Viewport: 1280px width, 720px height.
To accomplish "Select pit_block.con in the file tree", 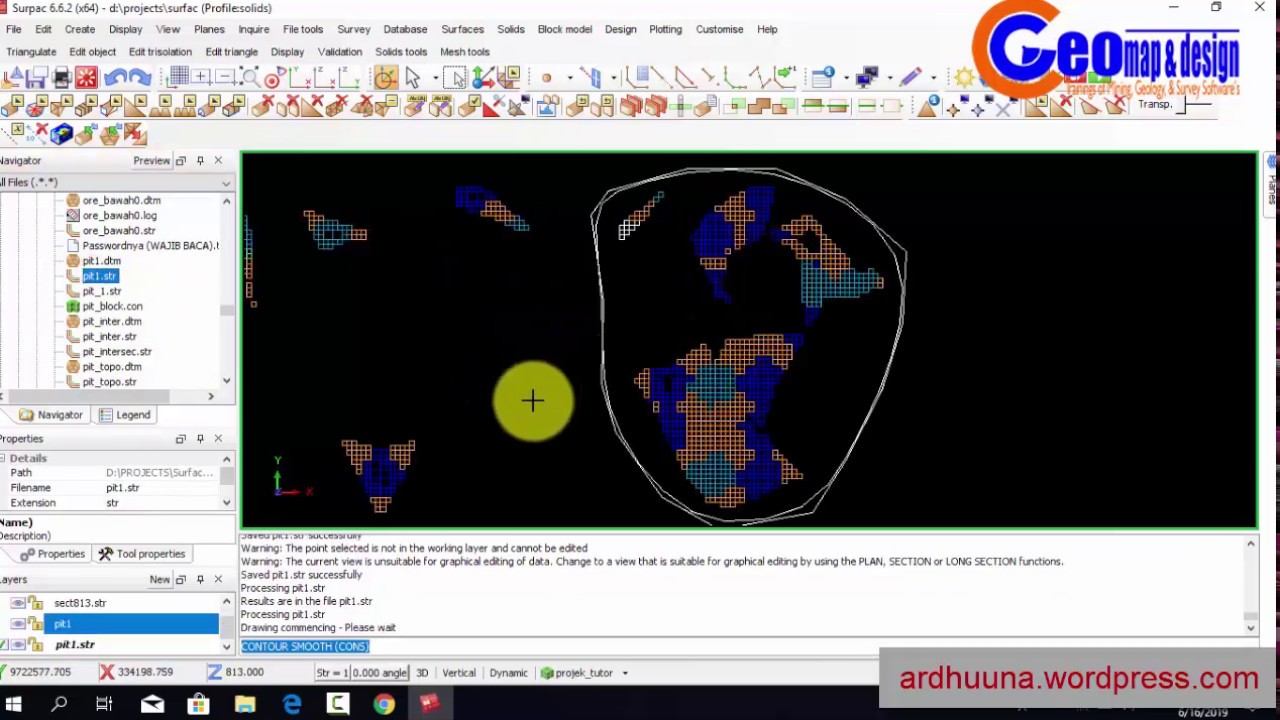I will [112, 306].
